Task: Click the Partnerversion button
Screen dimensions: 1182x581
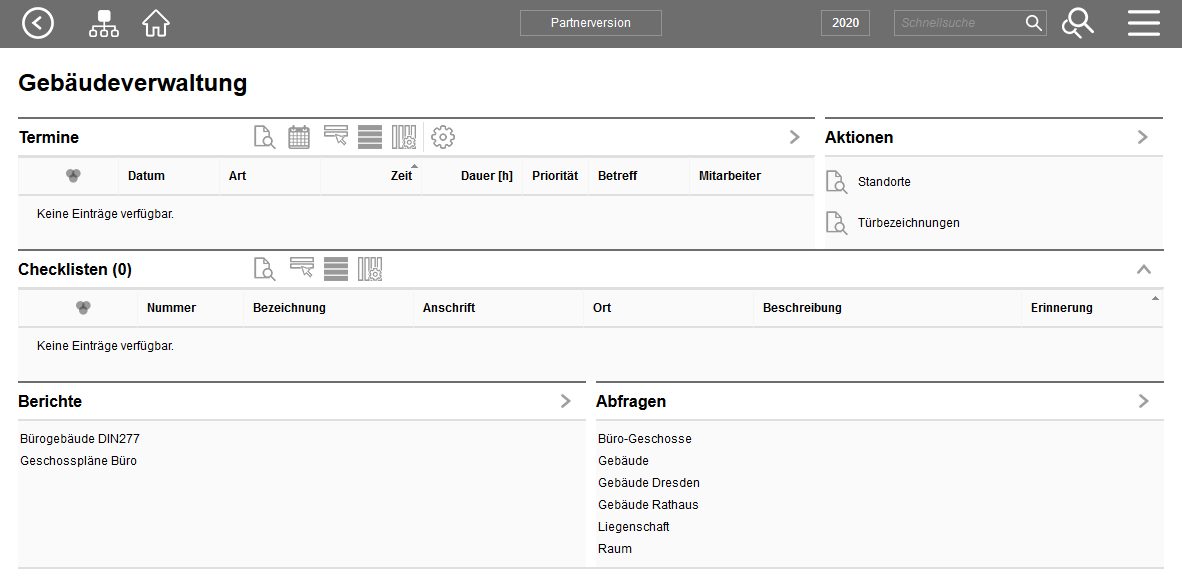Action: click(x=590, y=23)
